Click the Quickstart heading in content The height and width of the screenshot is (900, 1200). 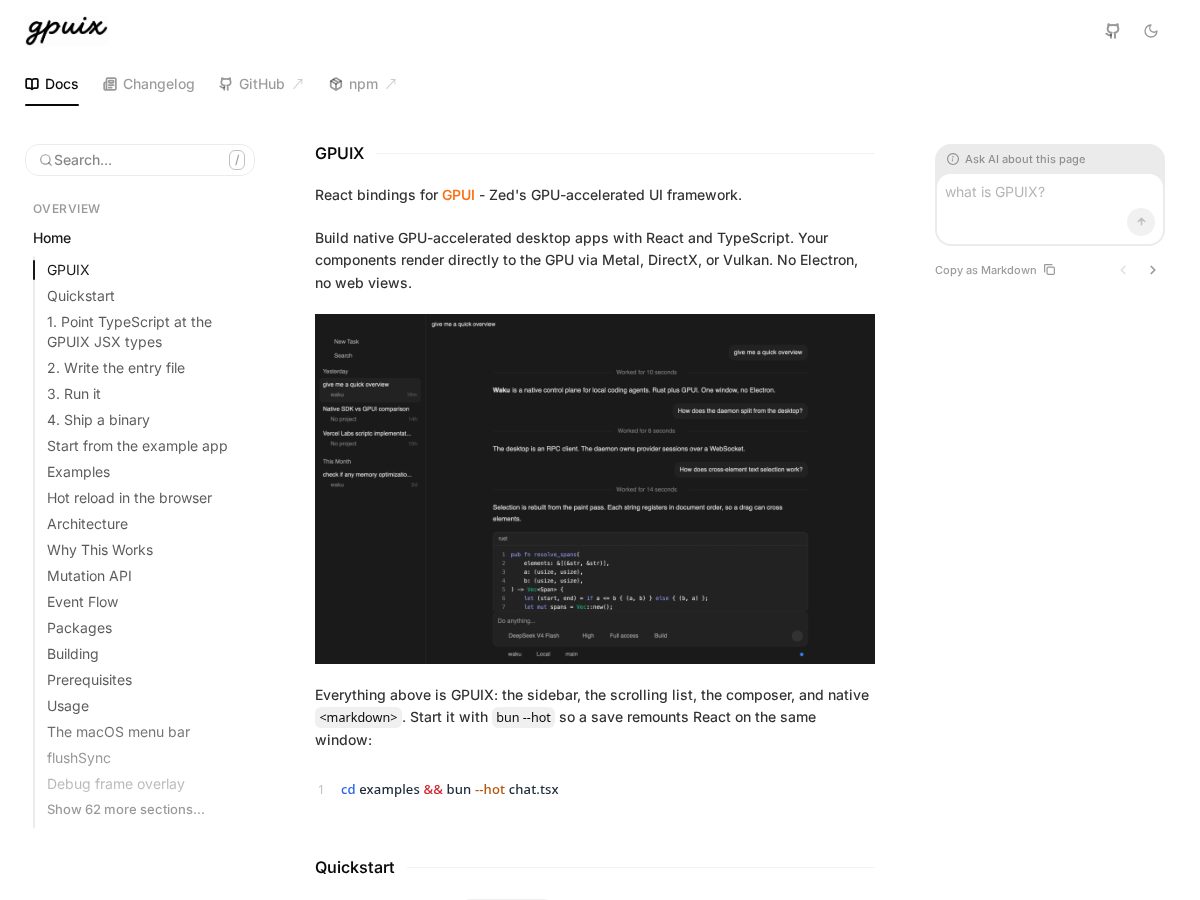355,867
